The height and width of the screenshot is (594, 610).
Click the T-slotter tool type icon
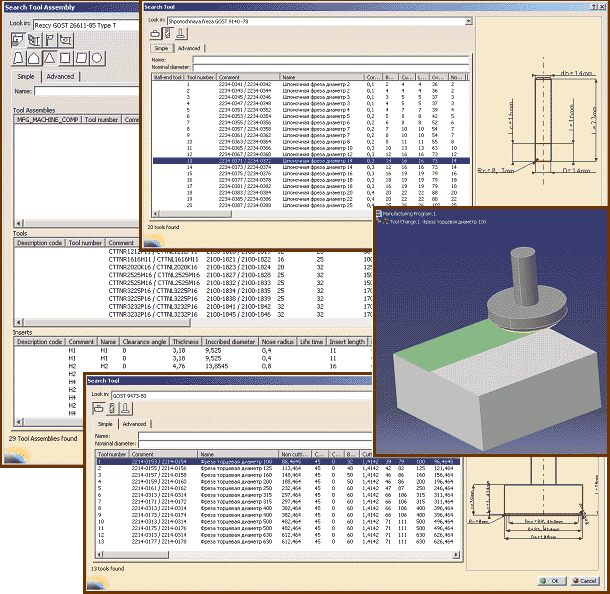pos(180,32)
